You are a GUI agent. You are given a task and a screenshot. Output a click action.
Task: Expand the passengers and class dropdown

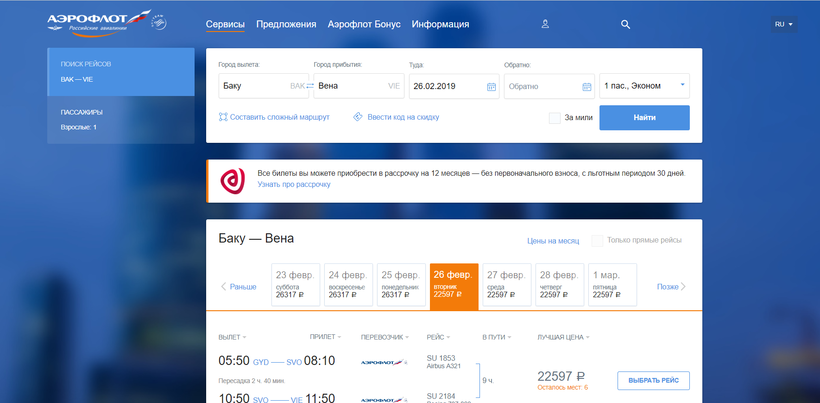[x=644, y=86]
